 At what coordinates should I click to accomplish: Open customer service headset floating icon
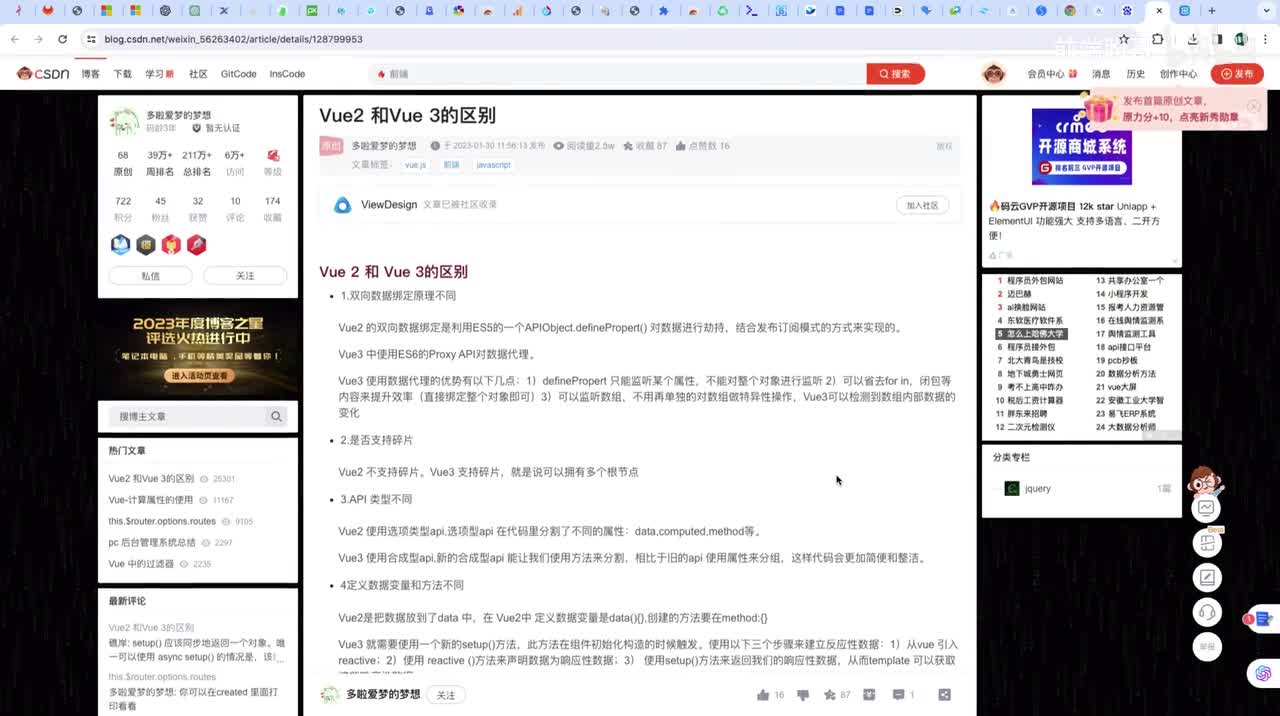point(1207,612)
